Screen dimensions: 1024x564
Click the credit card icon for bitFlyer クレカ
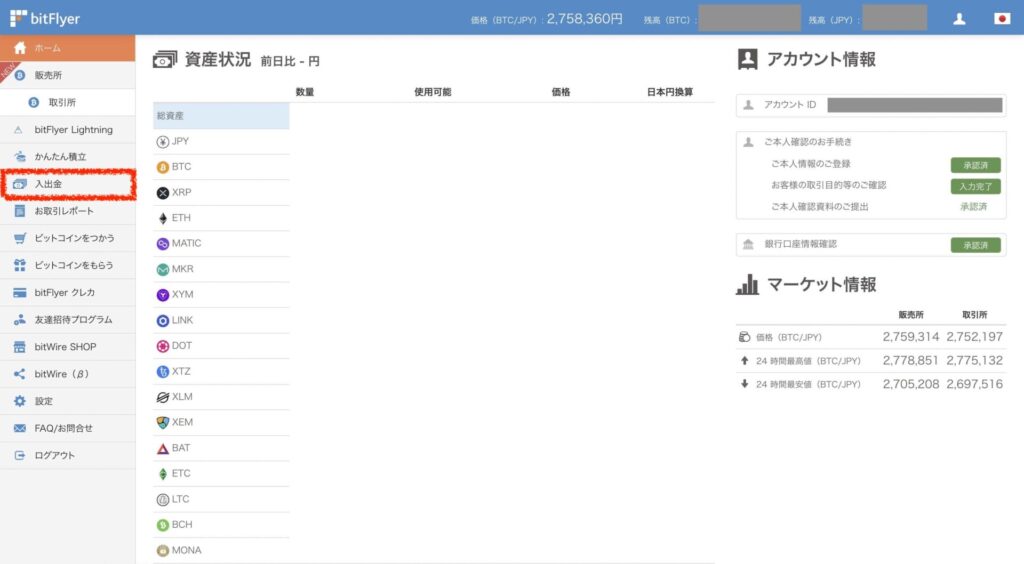(x=20, y=292)
